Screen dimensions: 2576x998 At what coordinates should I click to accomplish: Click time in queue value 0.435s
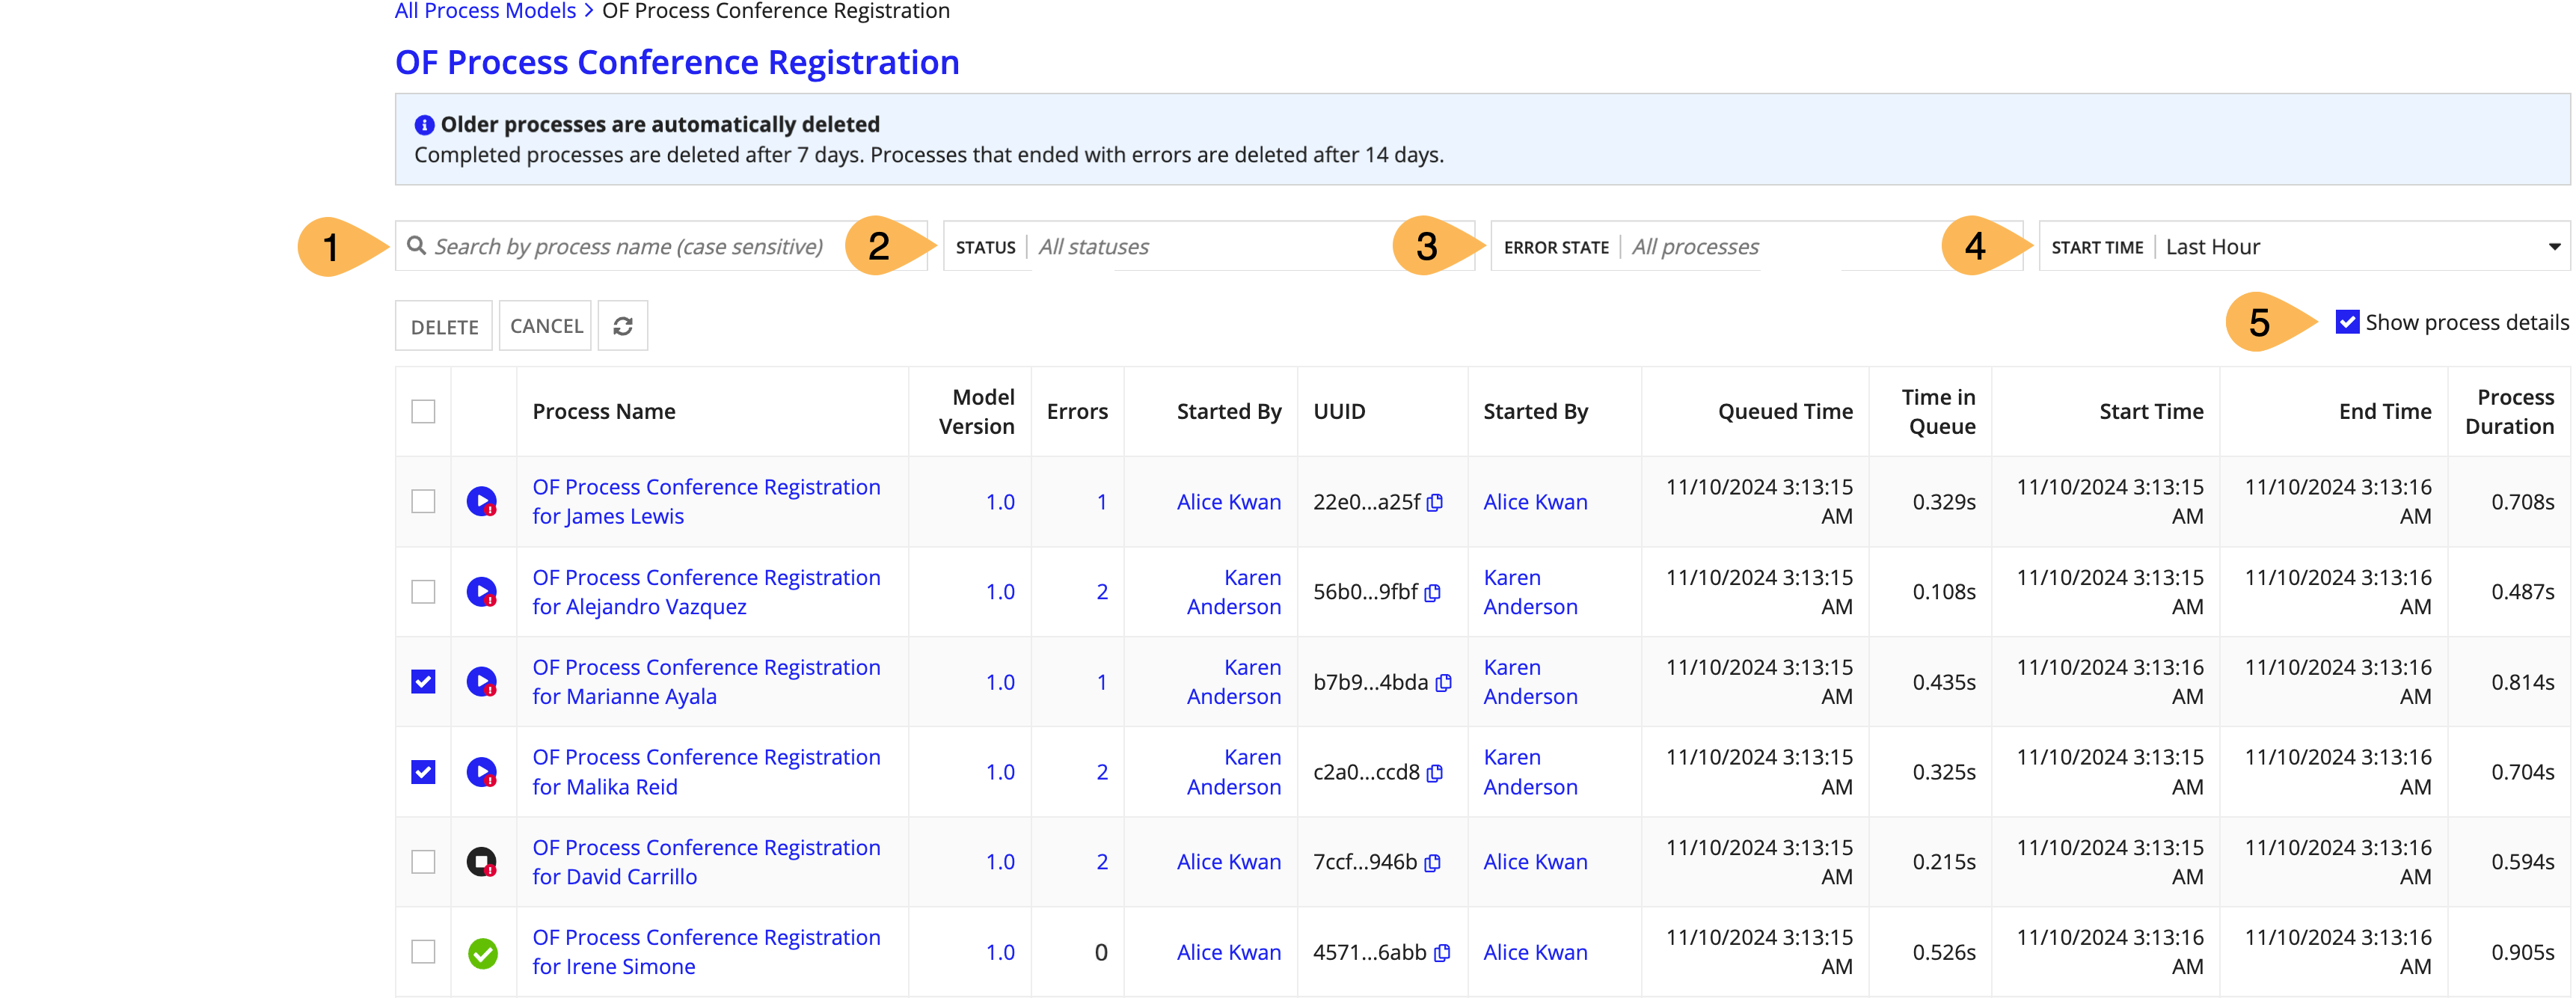[1944, 682]
